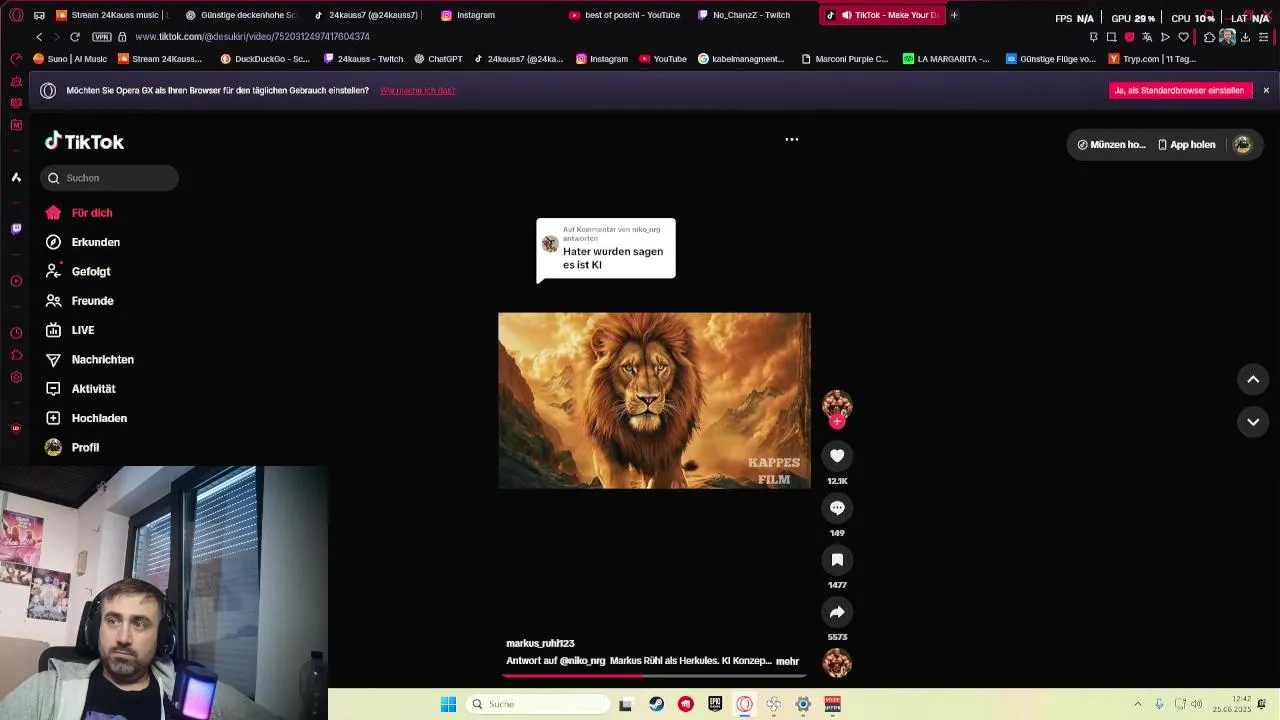Viewport: 1280px width, 720px height.
Task: Switch to the Stream 24Kauss music tab
Action: click(x=112, y=15)
